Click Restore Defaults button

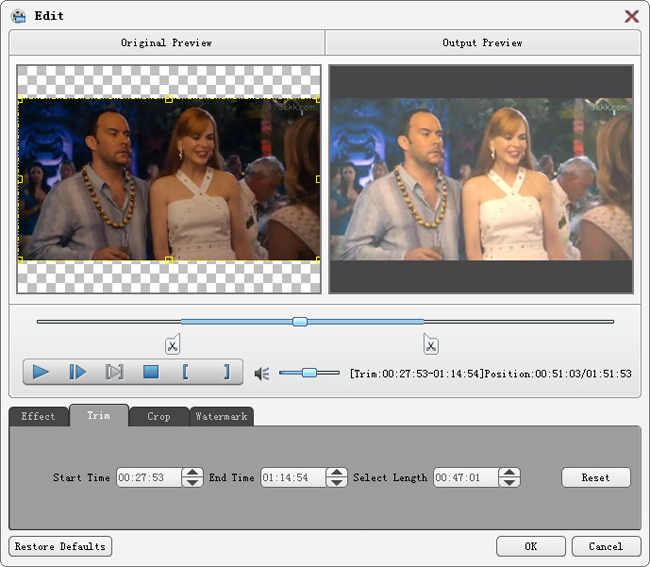click(60, 546)
